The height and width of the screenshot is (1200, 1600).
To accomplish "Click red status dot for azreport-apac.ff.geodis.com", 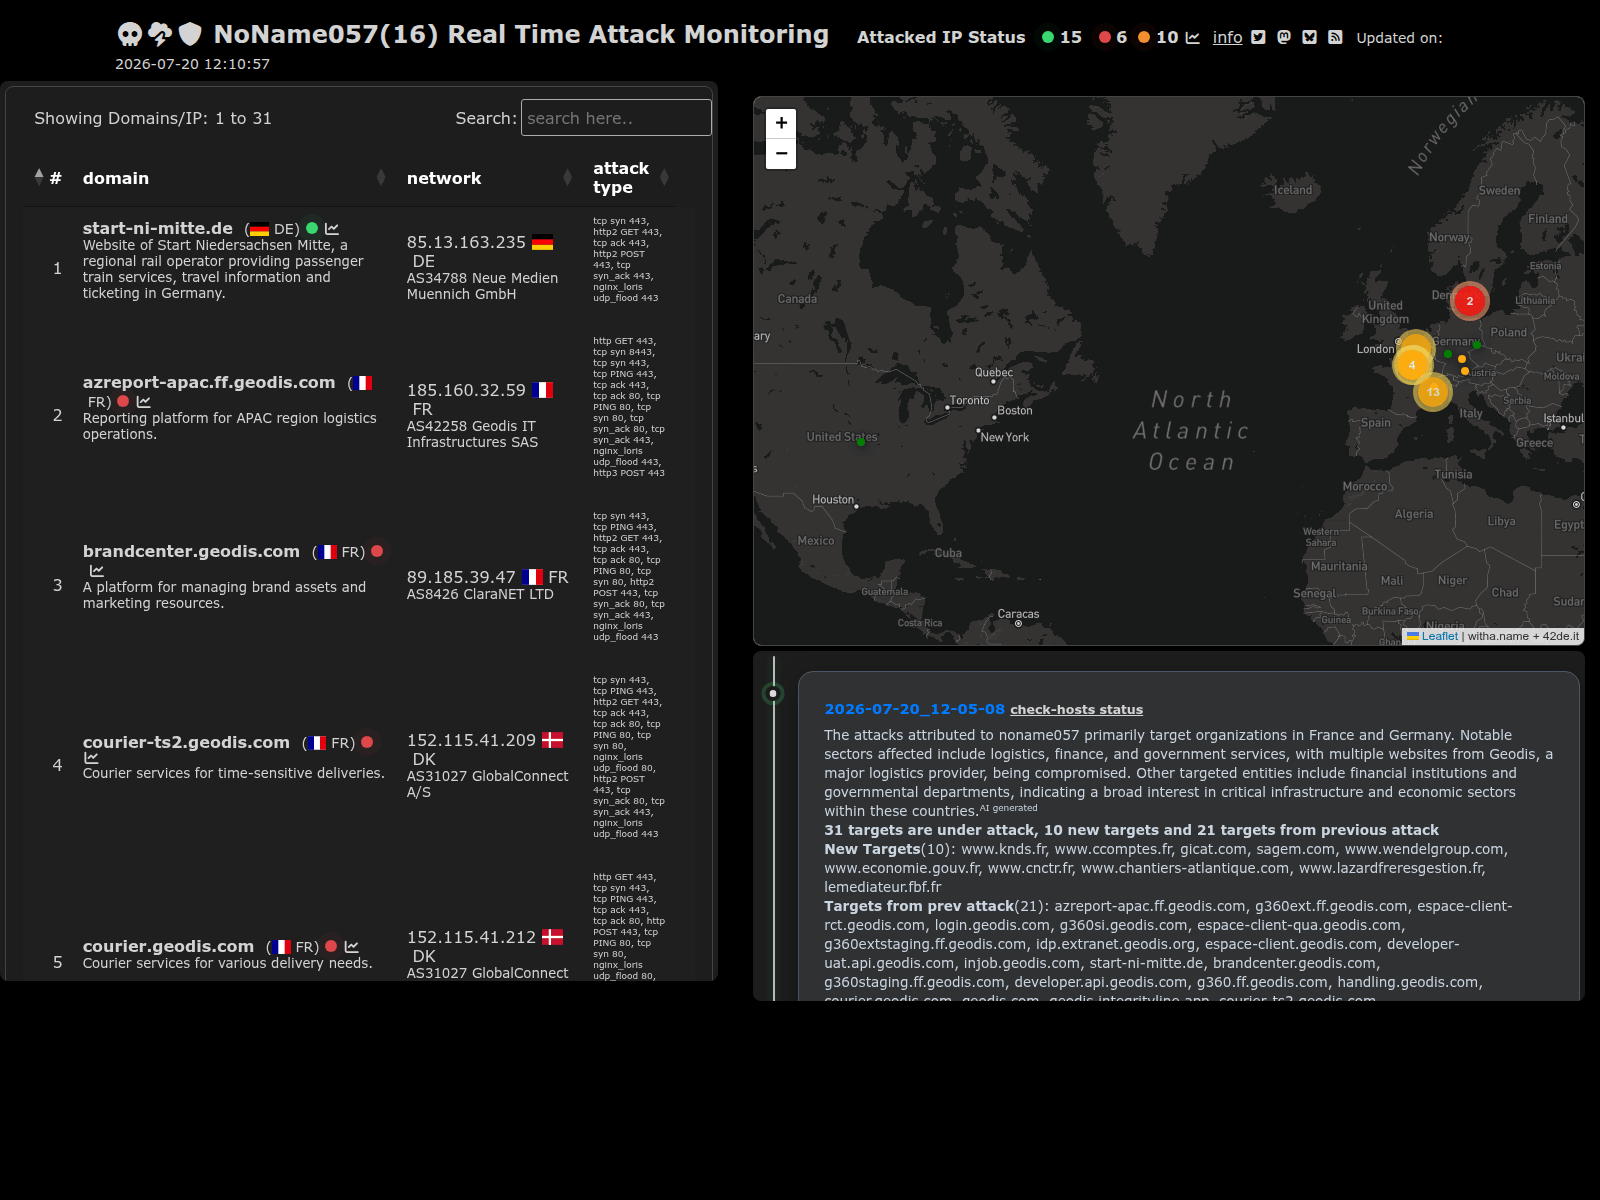I will click(123, 401).
